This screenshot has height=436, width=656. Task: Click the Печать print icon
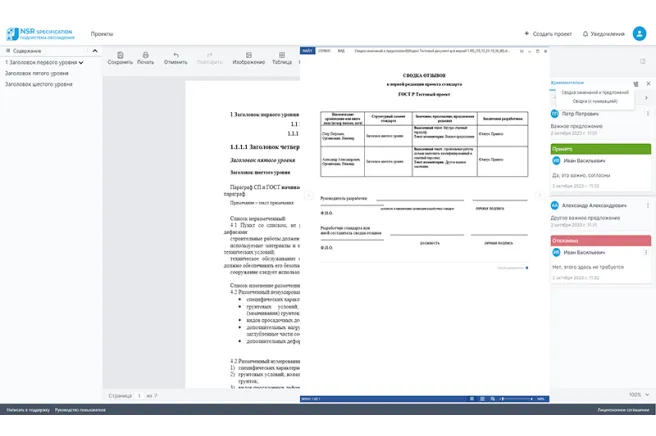pyautogui.click(x=146, y=55)
